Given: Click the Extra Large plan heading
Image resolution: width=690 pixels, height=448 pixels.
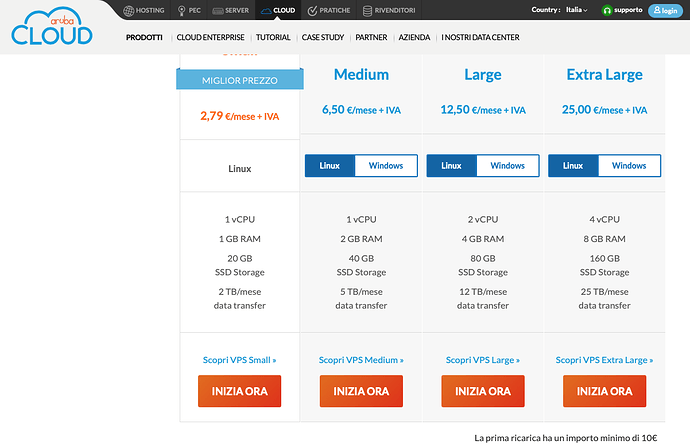Looking at the screenshot, I should click(x=604, y=75).
